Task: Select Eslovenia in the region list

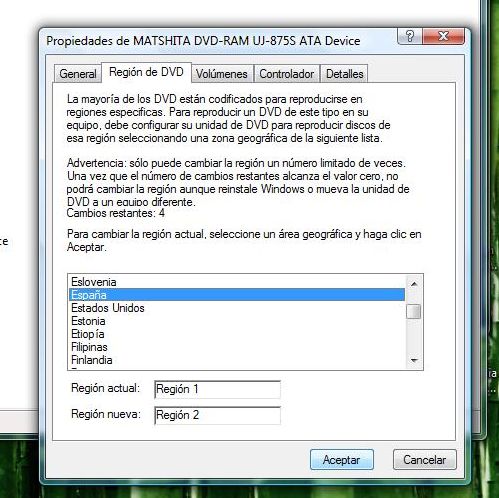Action: pos(237,282)
